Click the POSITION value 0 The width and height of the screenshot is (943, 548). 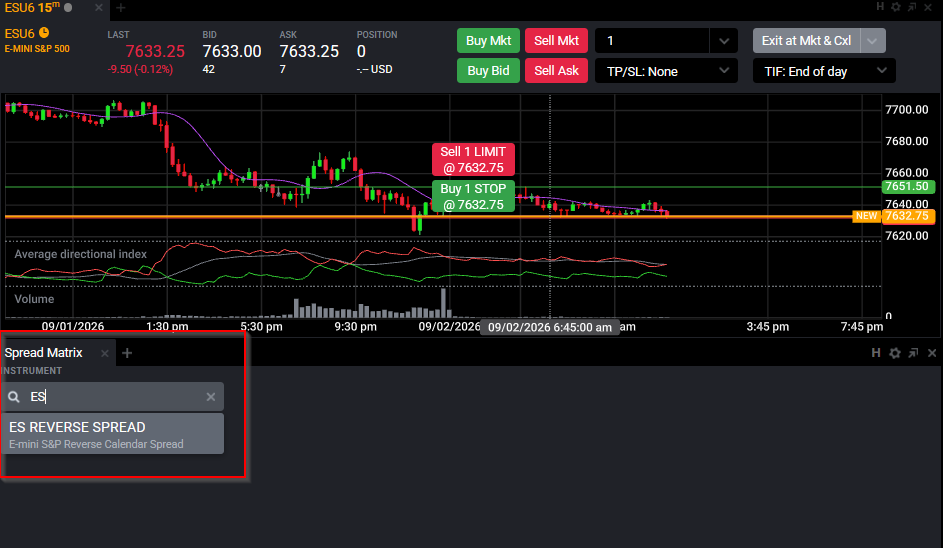pyautogui.click(x=361, y=52)
